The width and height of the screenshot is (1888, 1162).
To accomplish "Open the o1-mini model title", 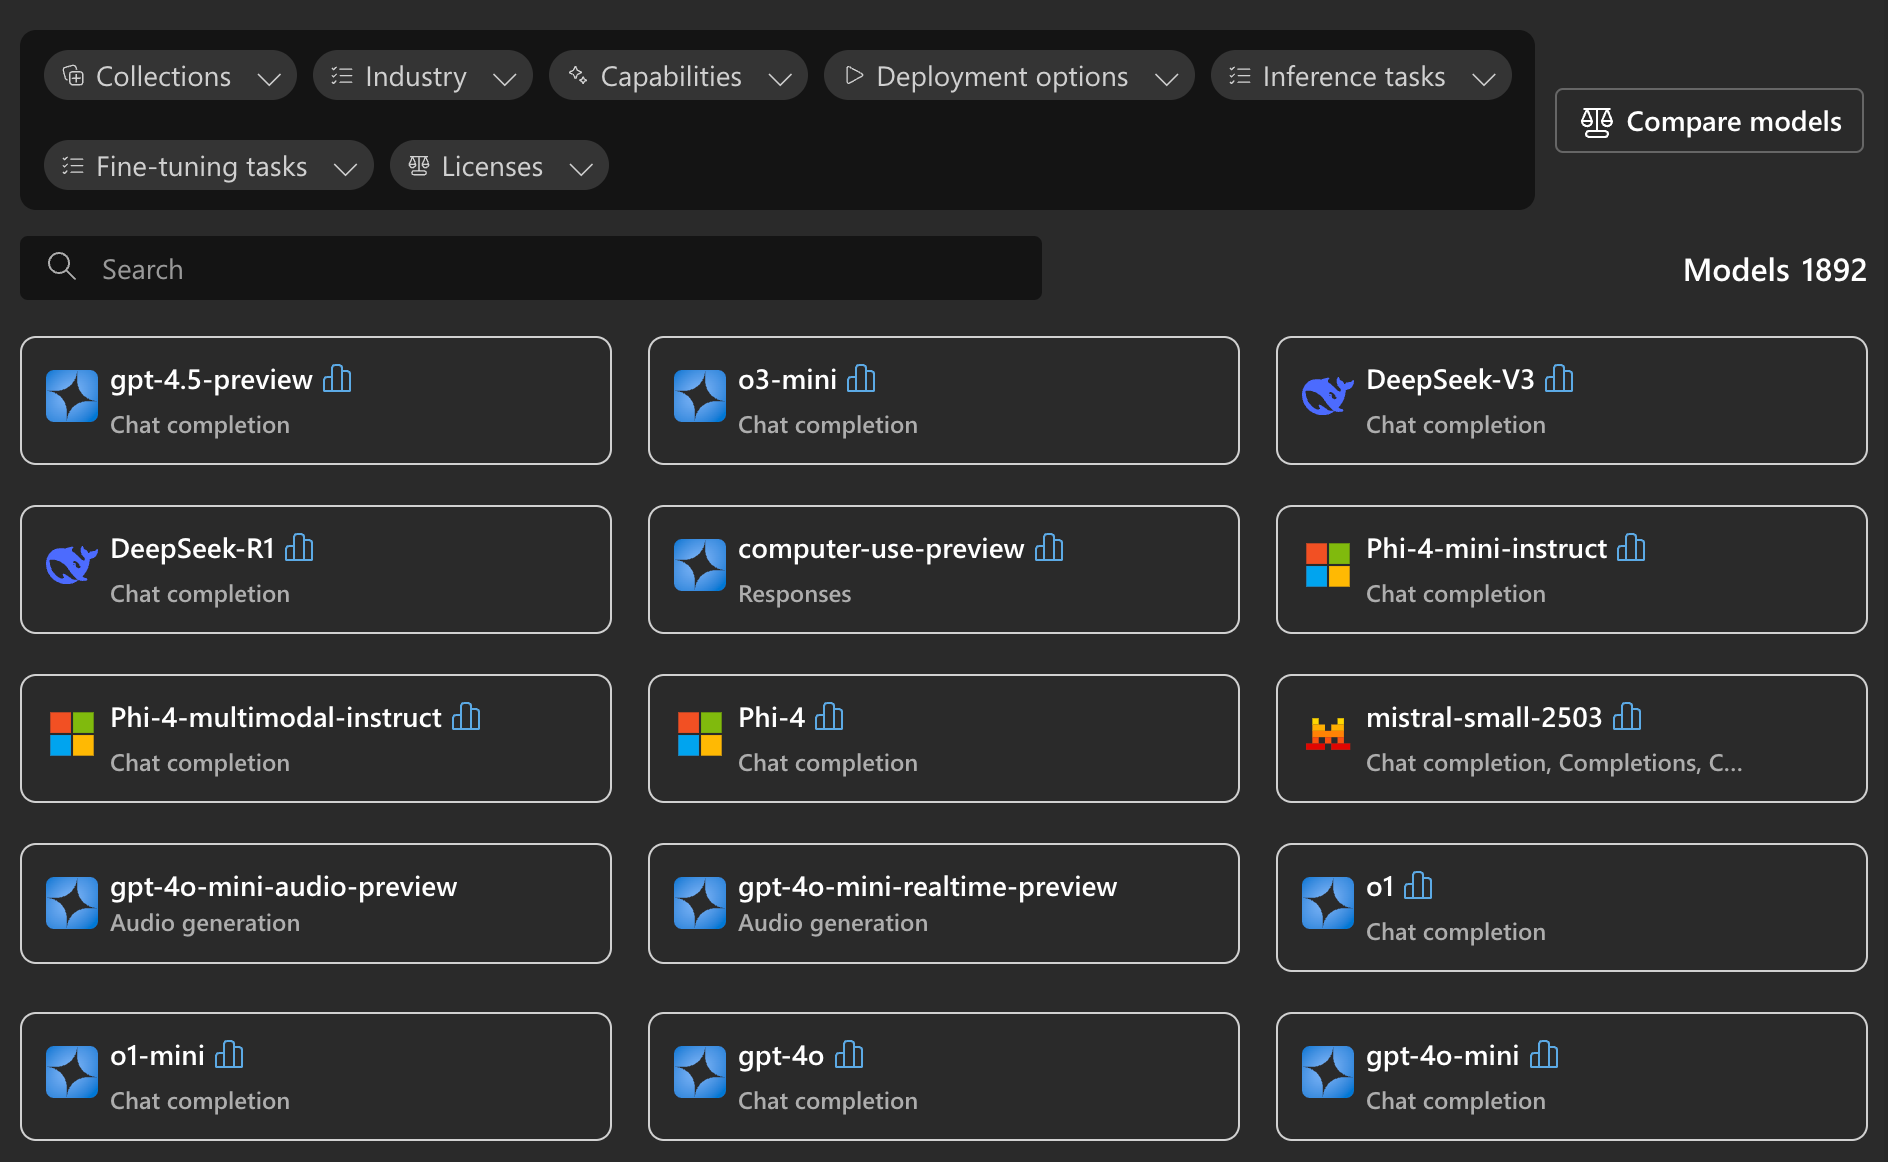I will pyautogui.click(x=157, y=1056).
